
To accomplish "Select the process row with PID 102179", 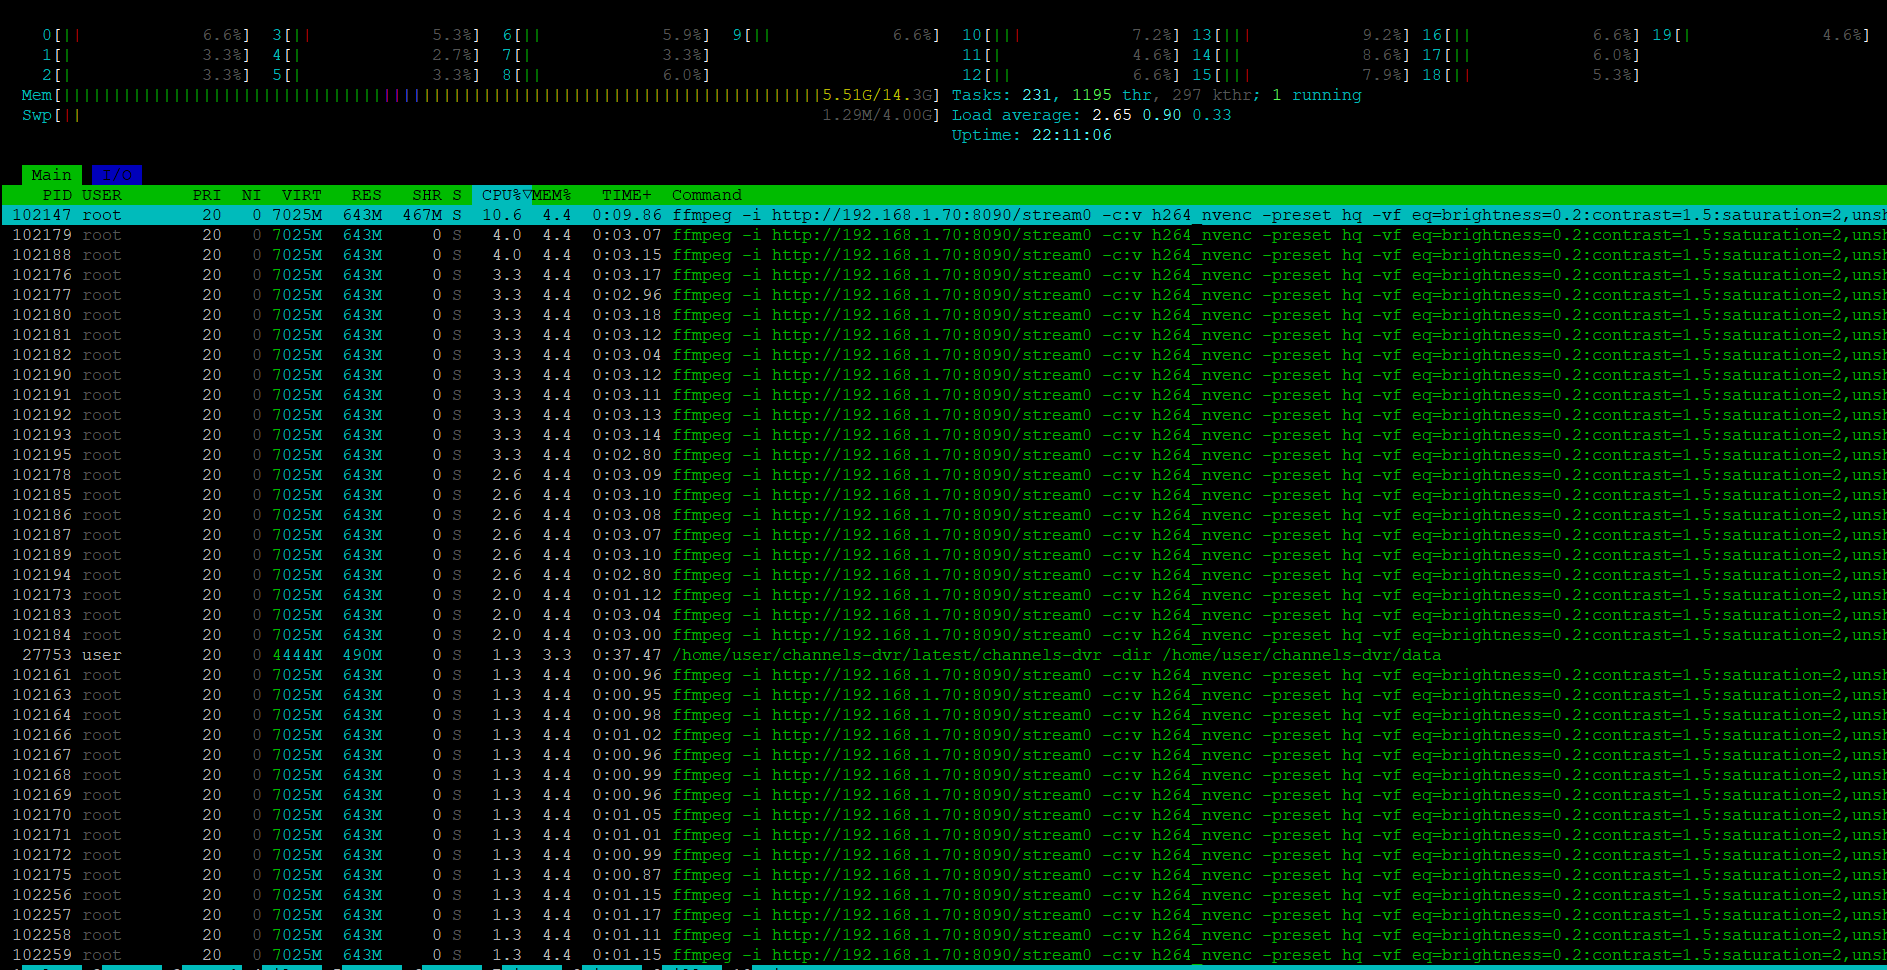I will (700, 235).
